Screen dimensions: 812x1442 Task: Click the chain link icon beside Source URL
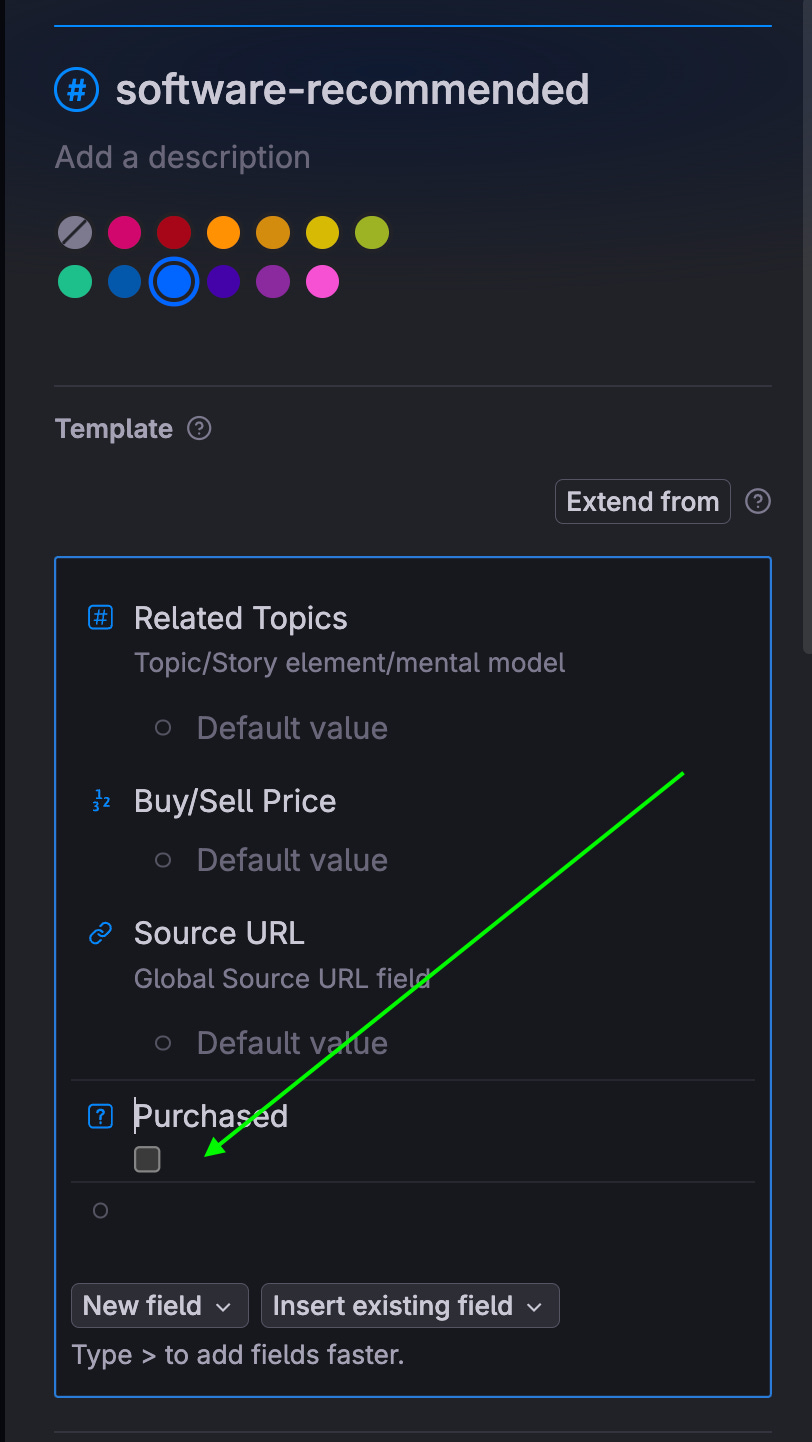[100, 933]
